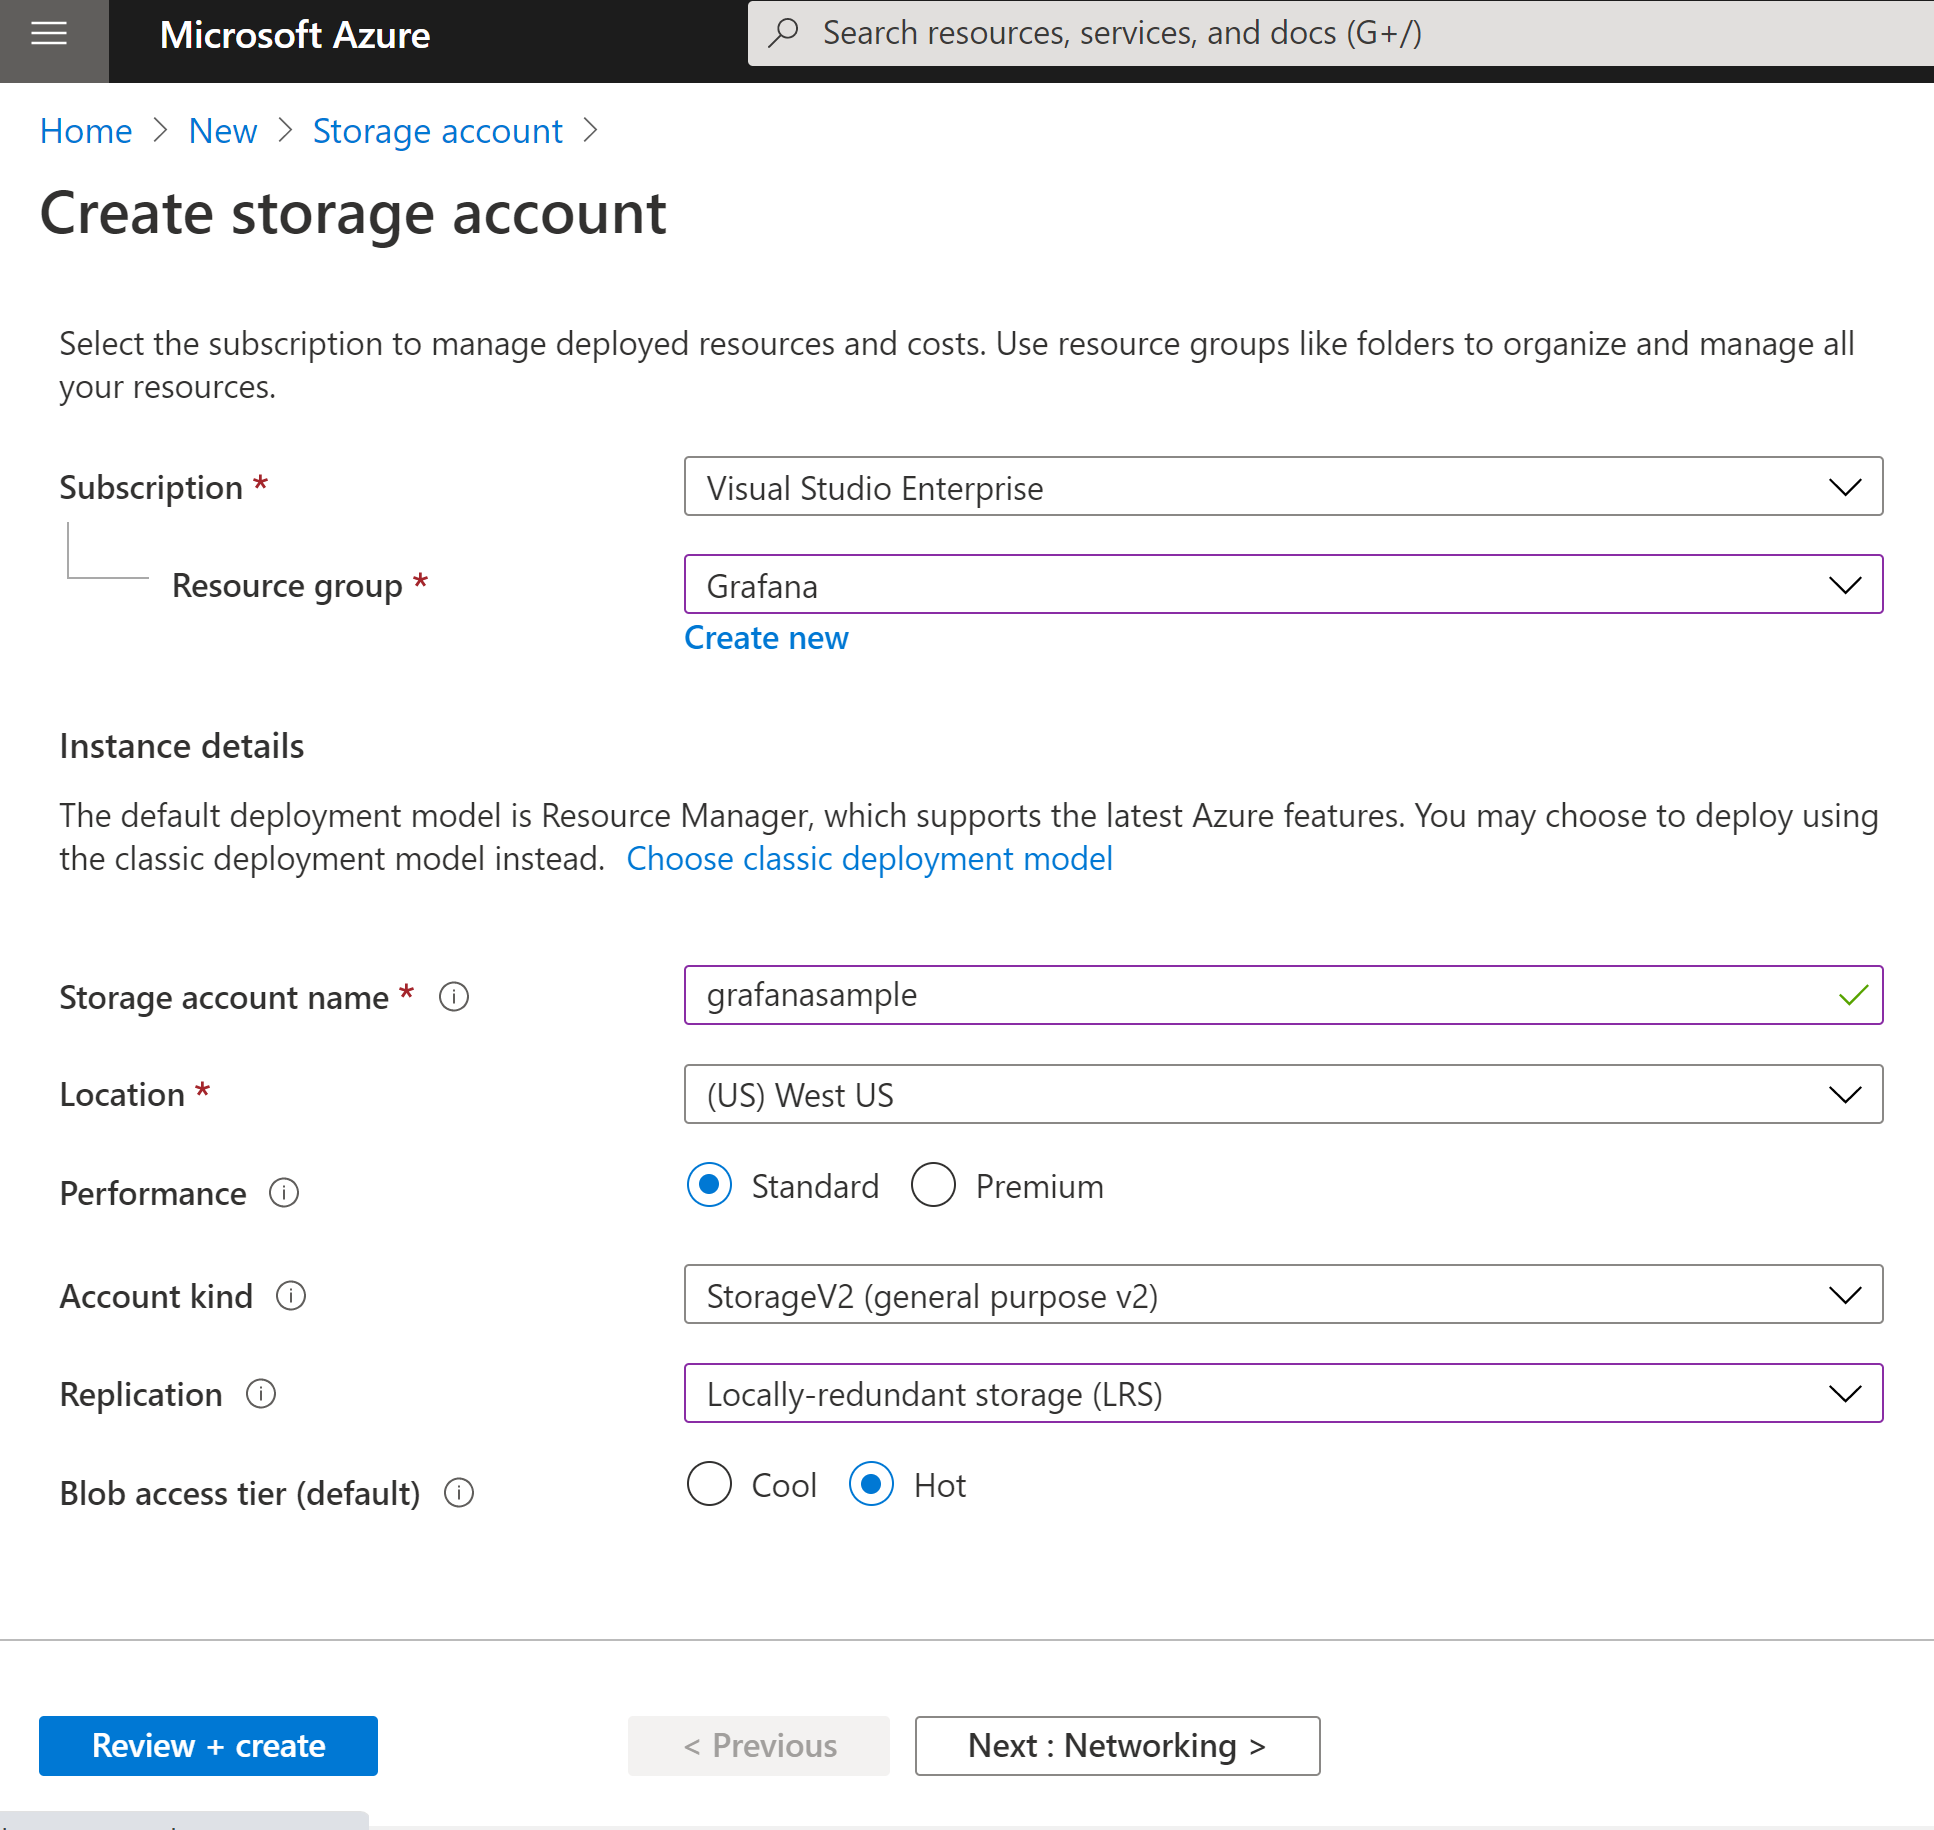This screenshot has height=1830, width=1934.
Task: Click Create new resource group link
Action: tap(766, 638)
